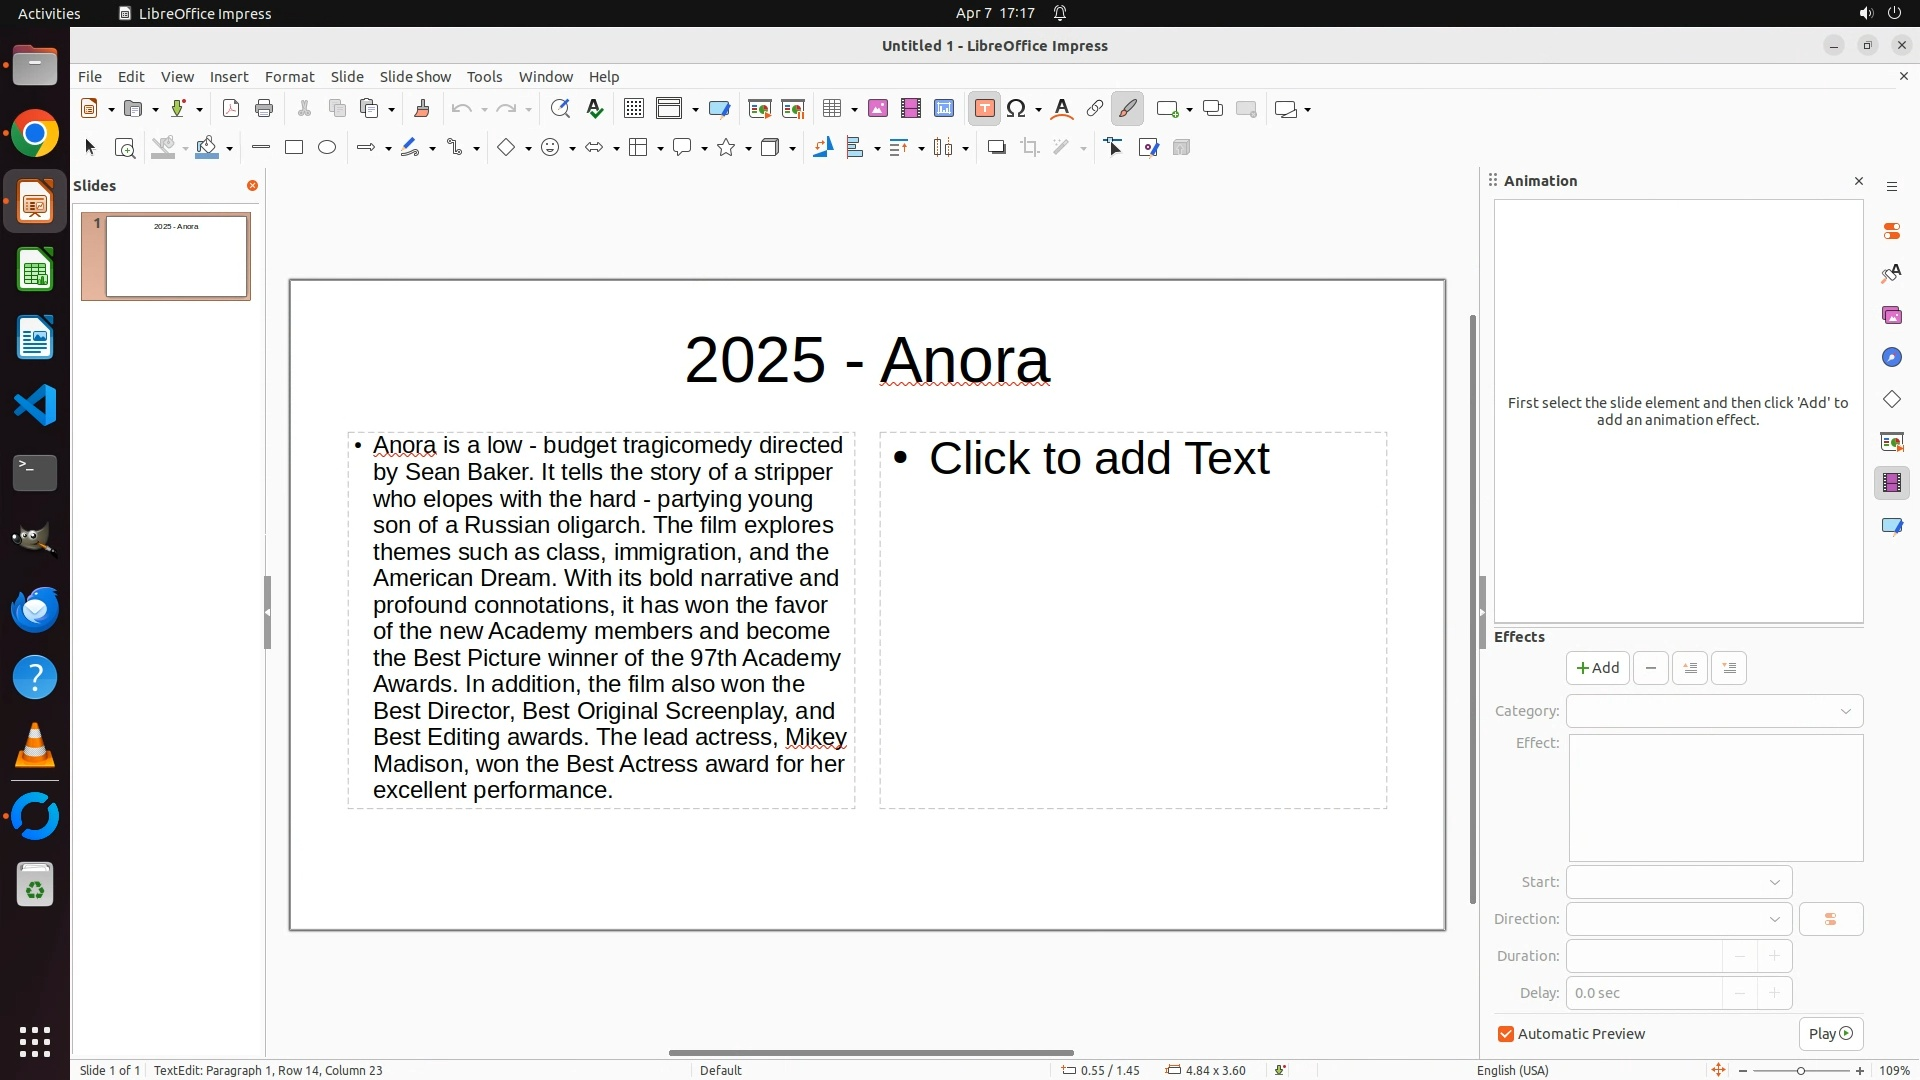Click the Insert Table icon

(x=831, y=109)
